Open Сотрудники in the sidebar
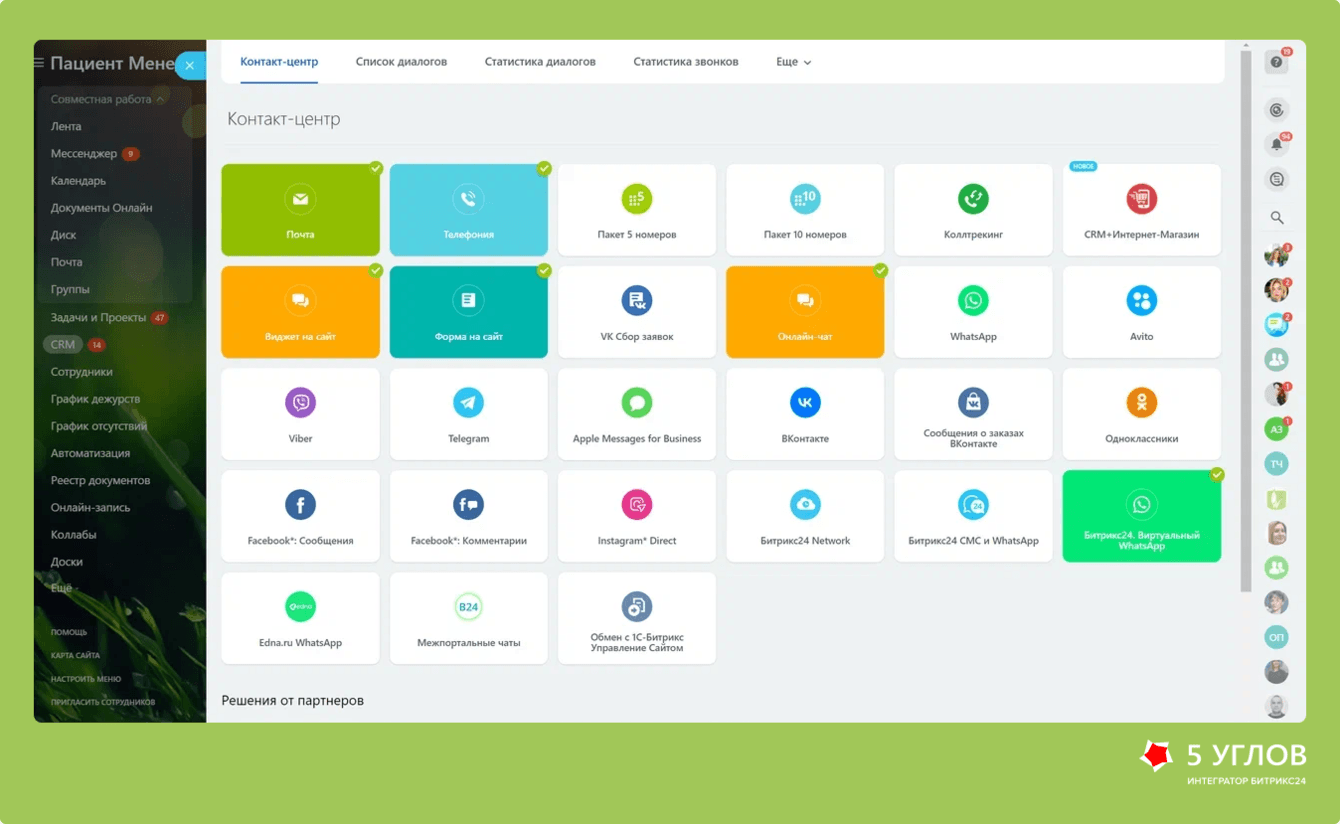1340x824 pixels. coord(82,372)
